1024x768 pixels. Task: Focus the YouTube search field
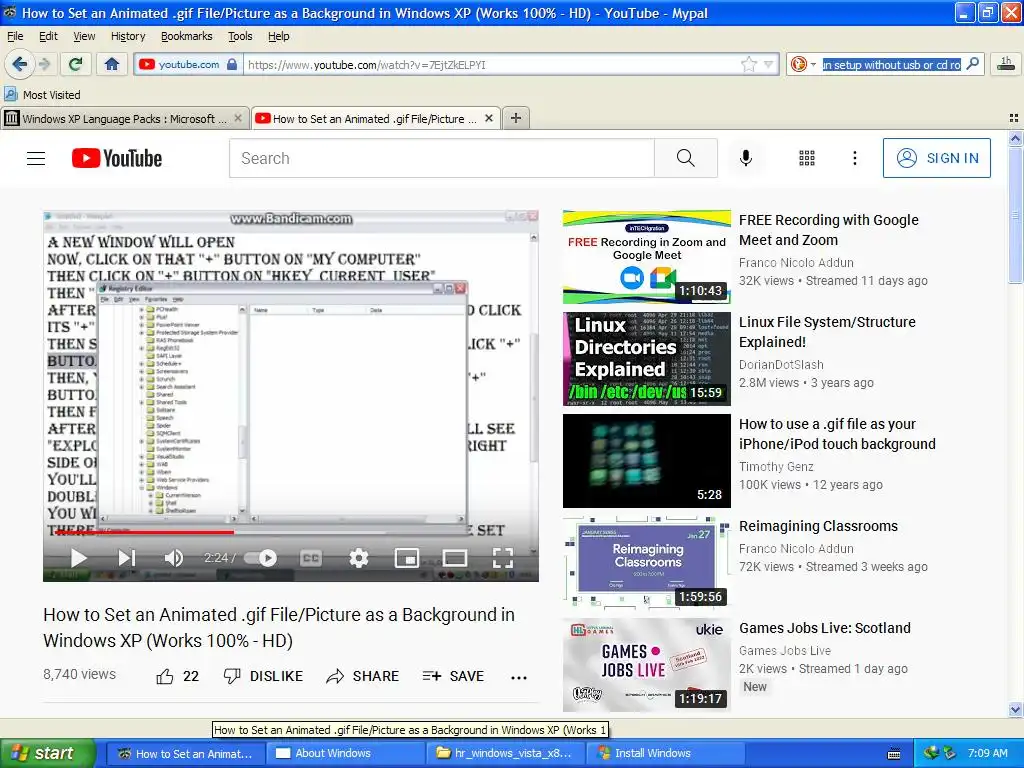[441, 158]
